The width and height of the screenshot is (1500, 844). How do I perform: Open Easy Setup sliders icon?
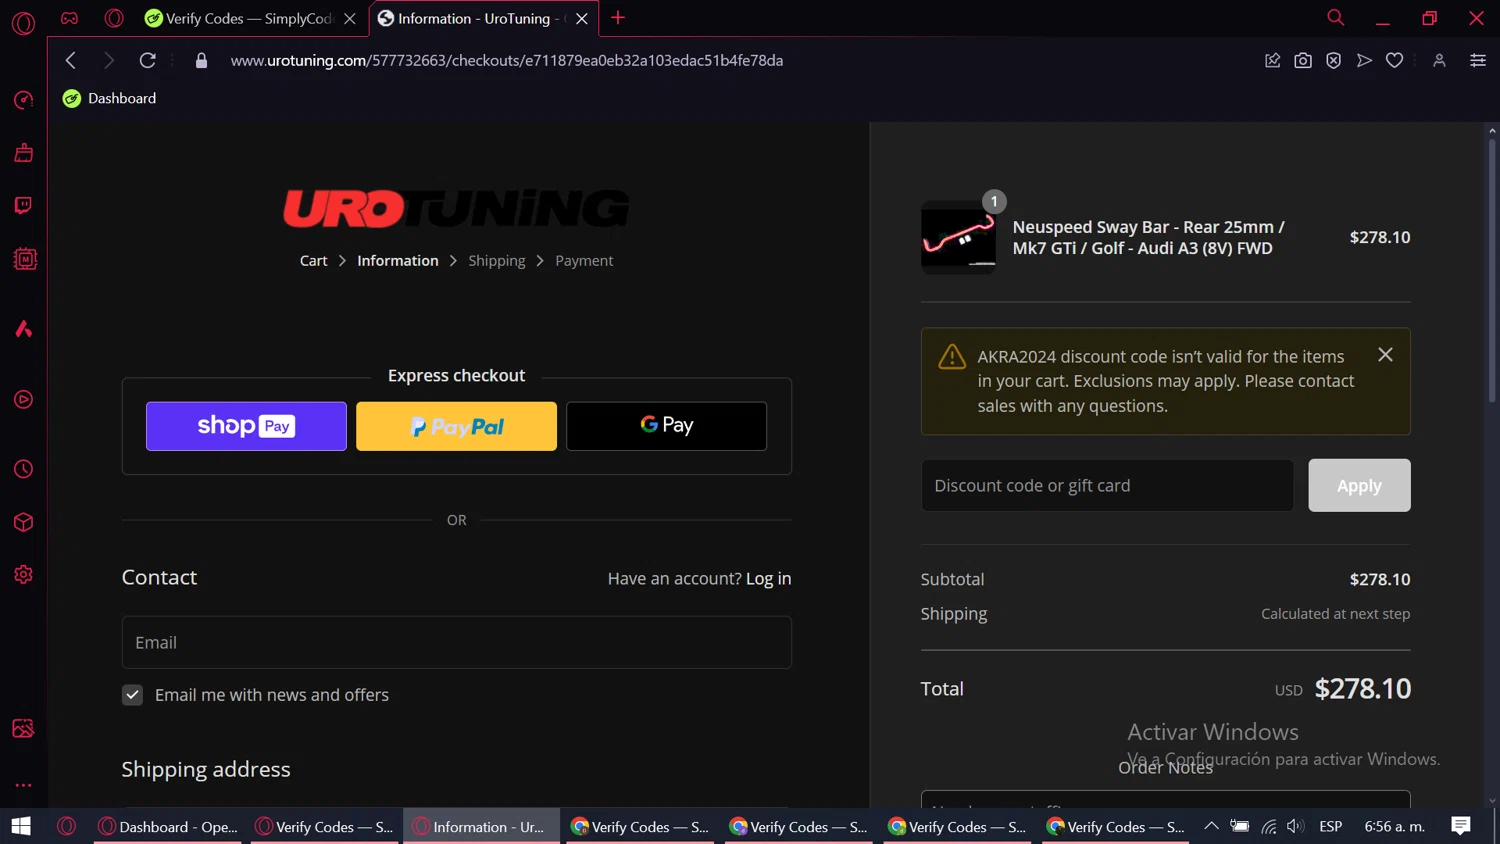point(1477,61)
